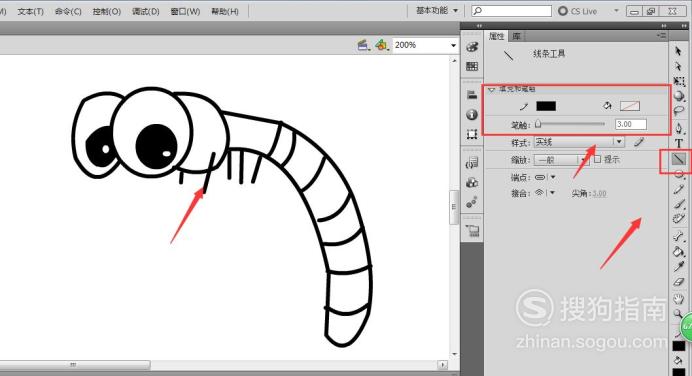Screen dimensions: 692x376
Task: Open the Project panel icon
Action: tap(472, 230)
